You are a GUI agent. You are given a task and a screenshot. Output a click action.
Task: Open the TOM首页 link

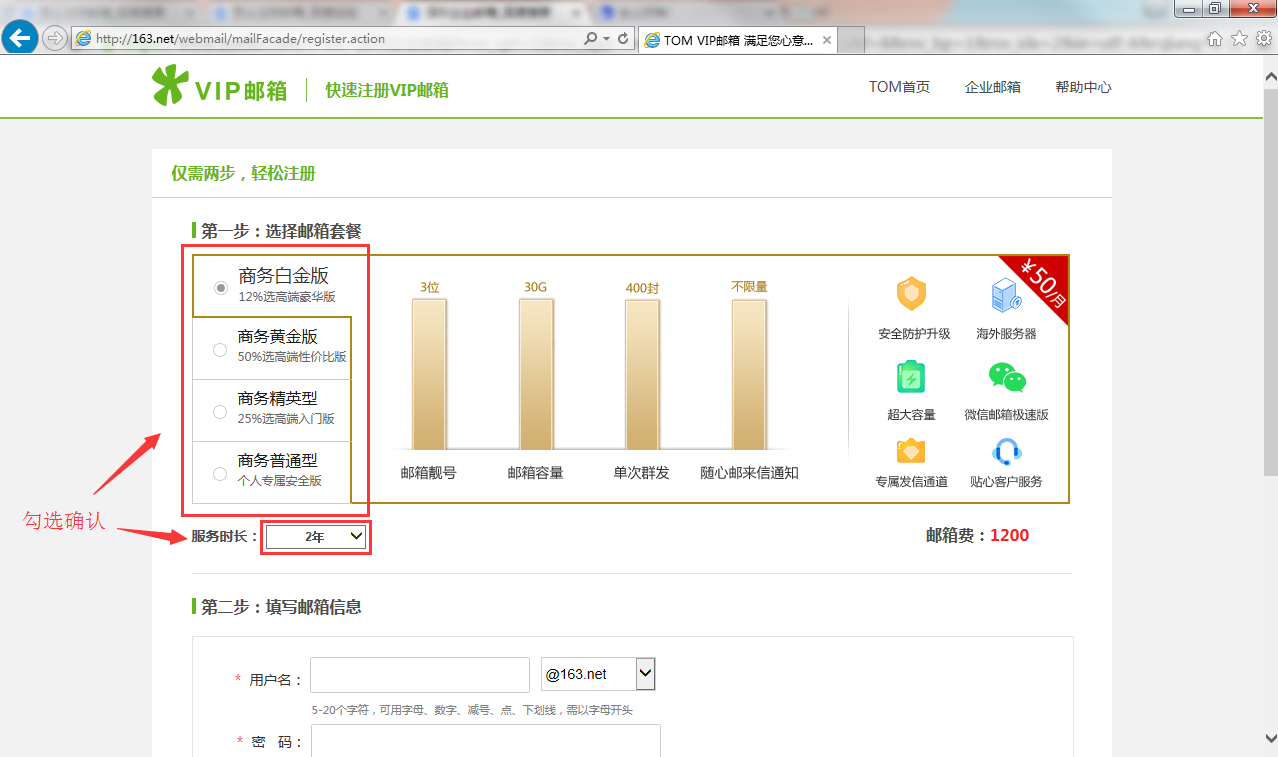pos(898,87)
